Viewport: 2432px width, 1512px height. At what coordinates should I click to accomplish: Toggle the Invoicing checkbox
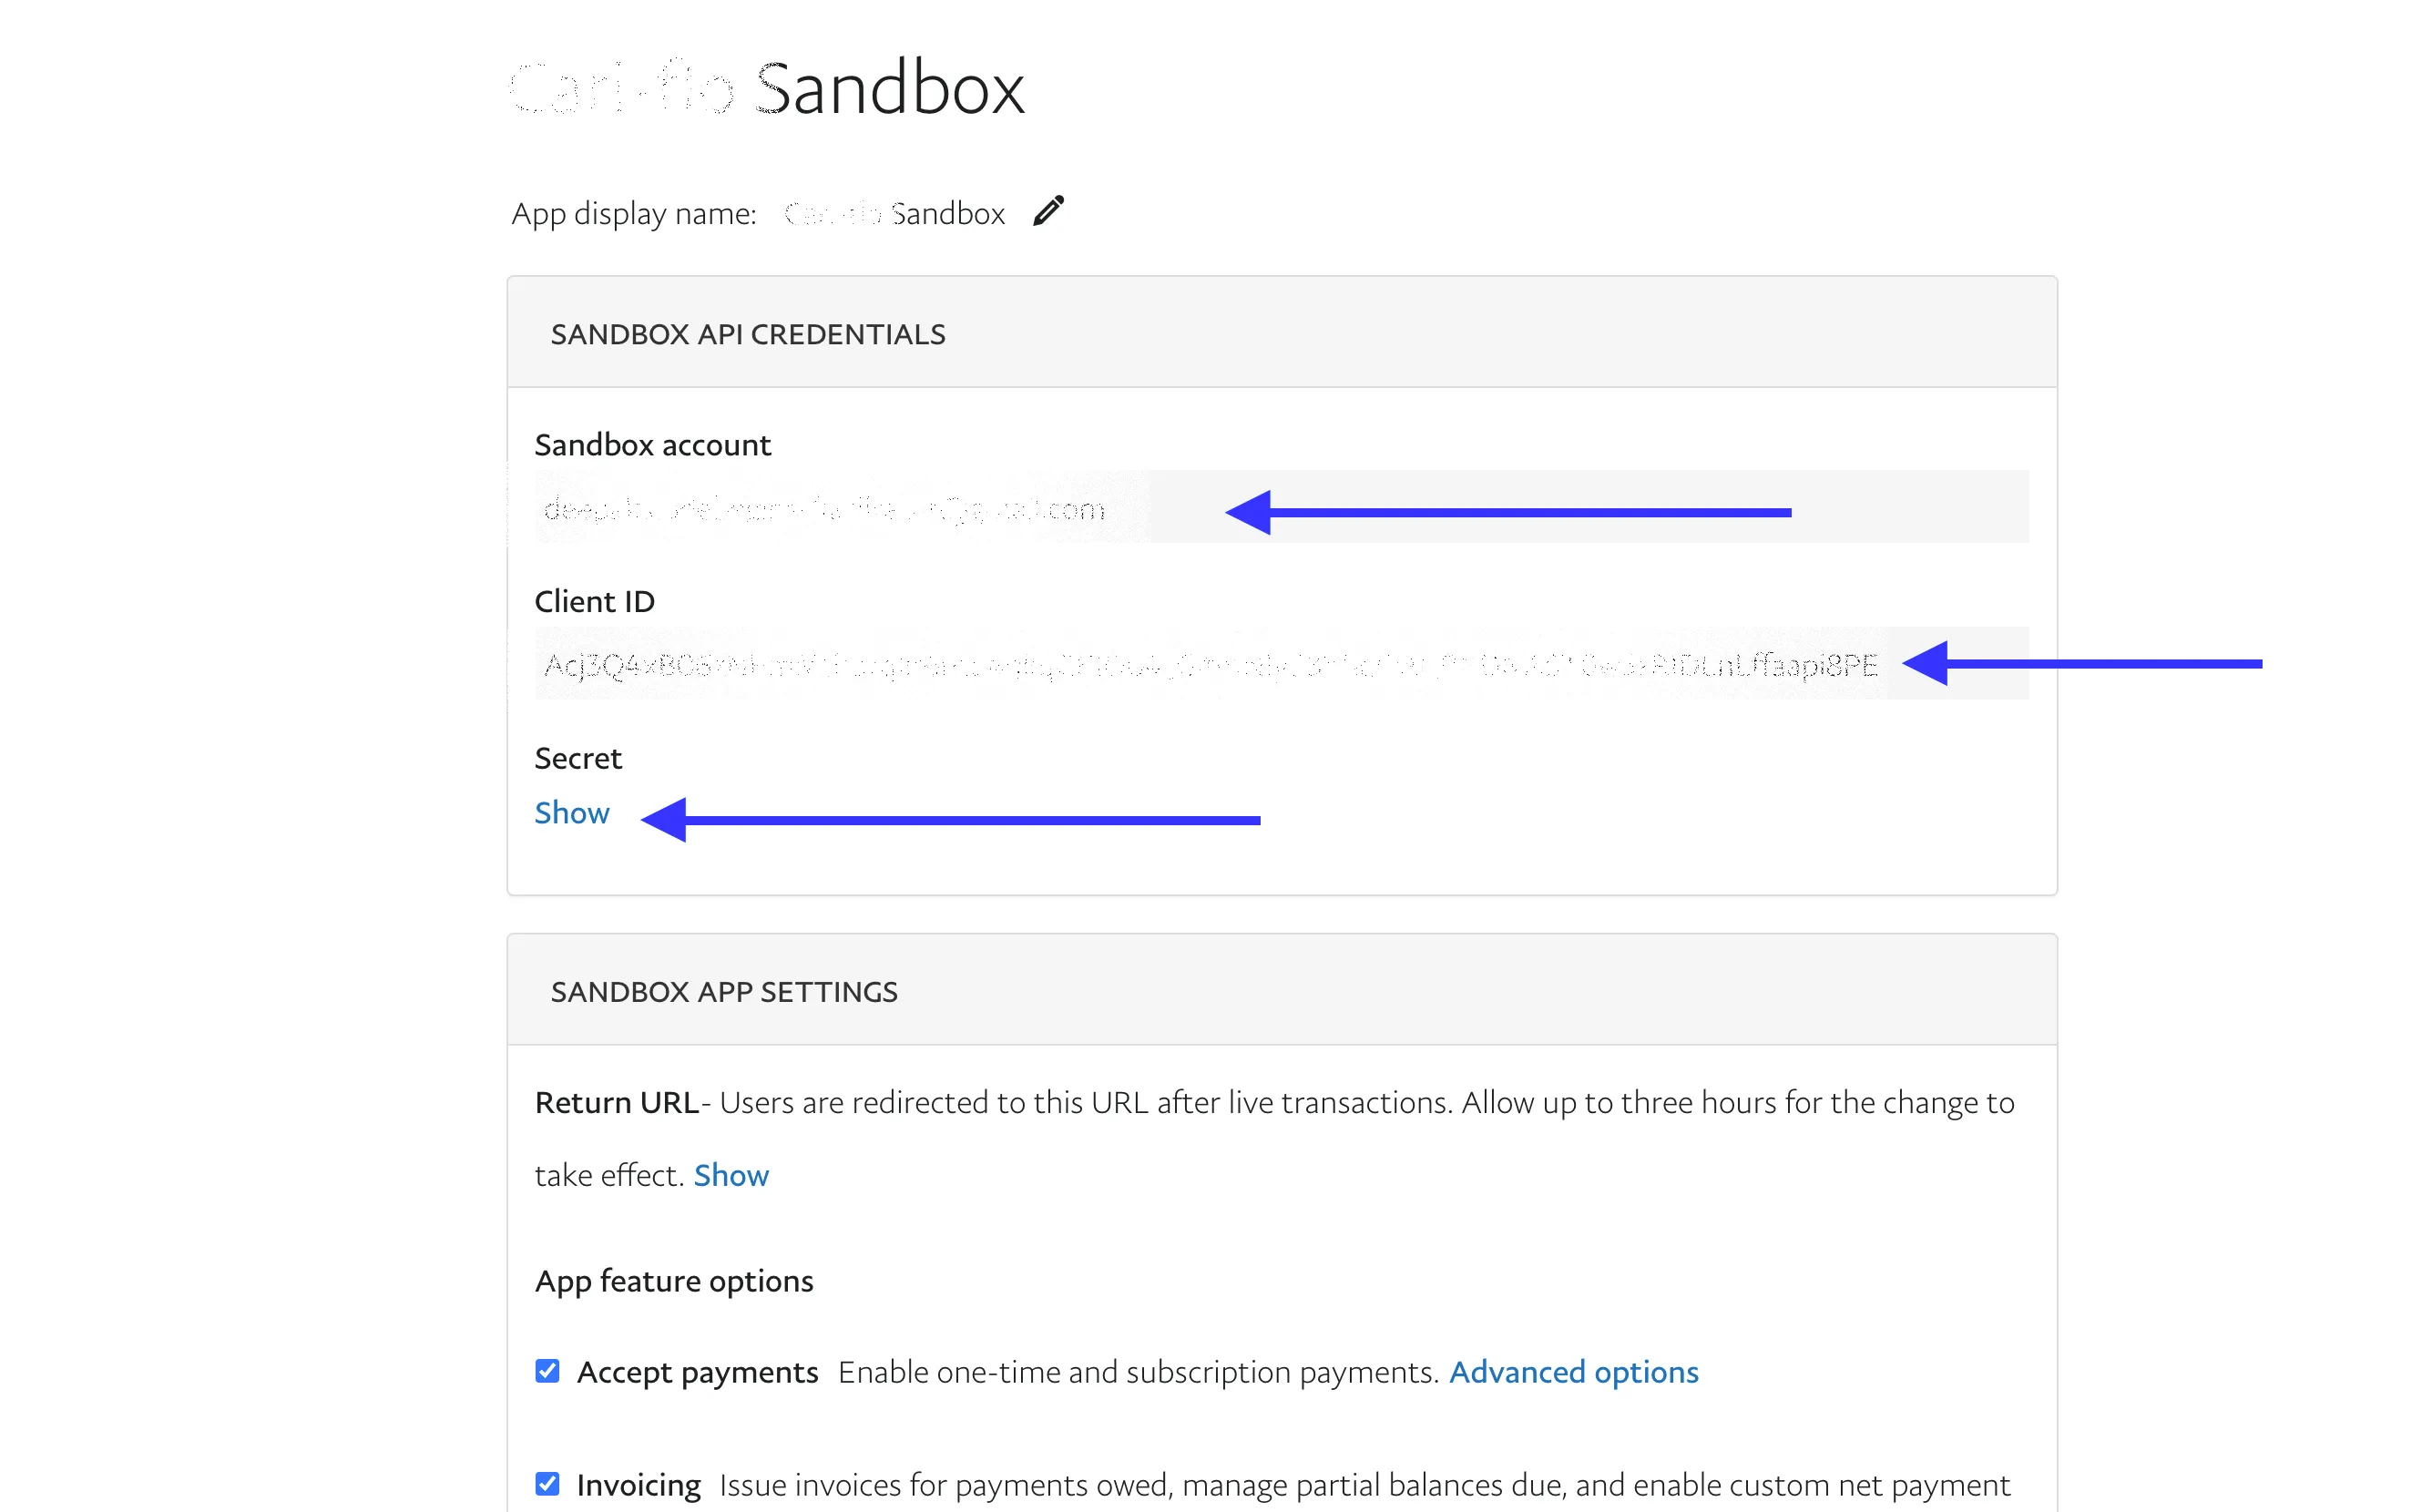(x=547, y=1483)
